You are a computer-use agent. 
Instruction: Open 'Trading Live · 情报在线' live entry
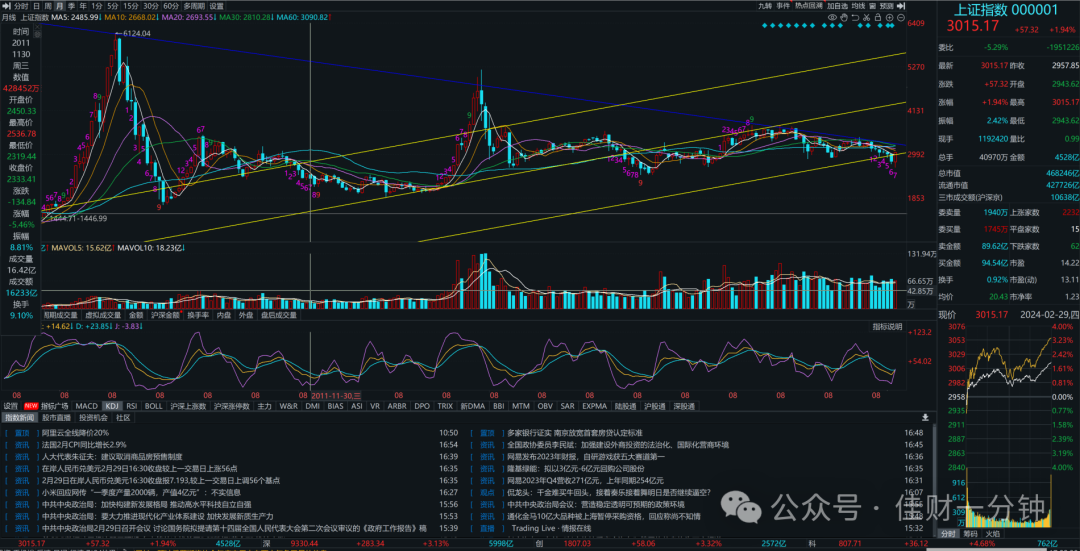[x=552, y=528]
